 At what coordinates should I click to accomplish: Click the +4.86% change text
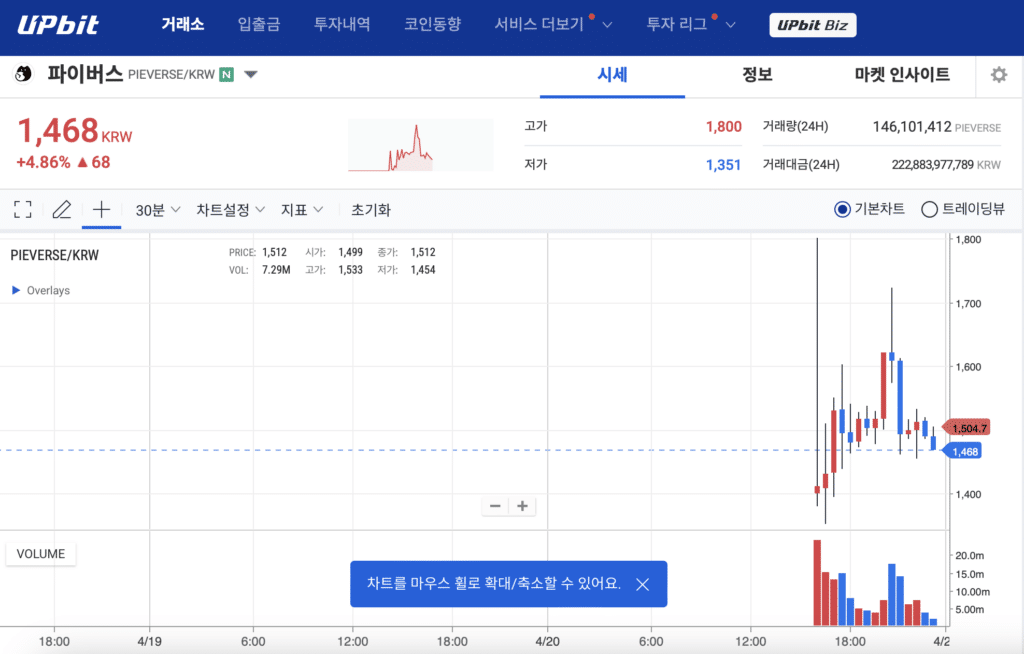(43, 162)
